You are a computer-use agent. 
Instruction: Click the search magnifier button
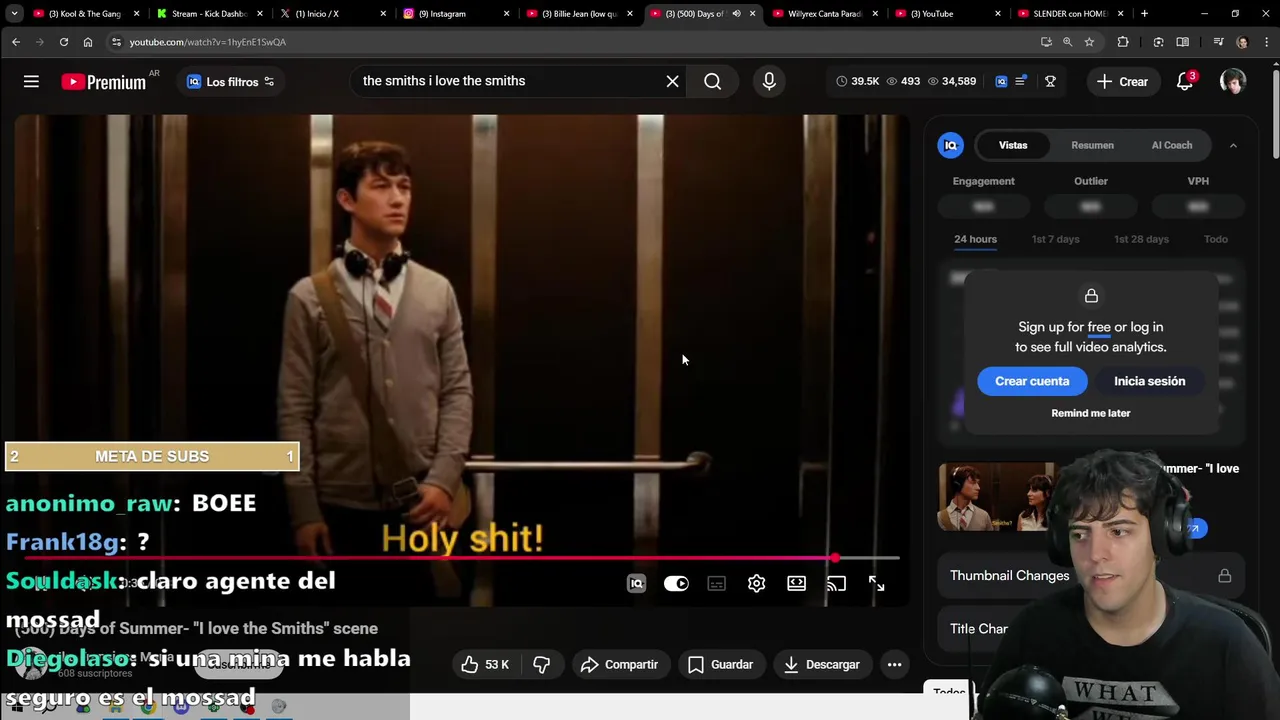pos(712,82)
